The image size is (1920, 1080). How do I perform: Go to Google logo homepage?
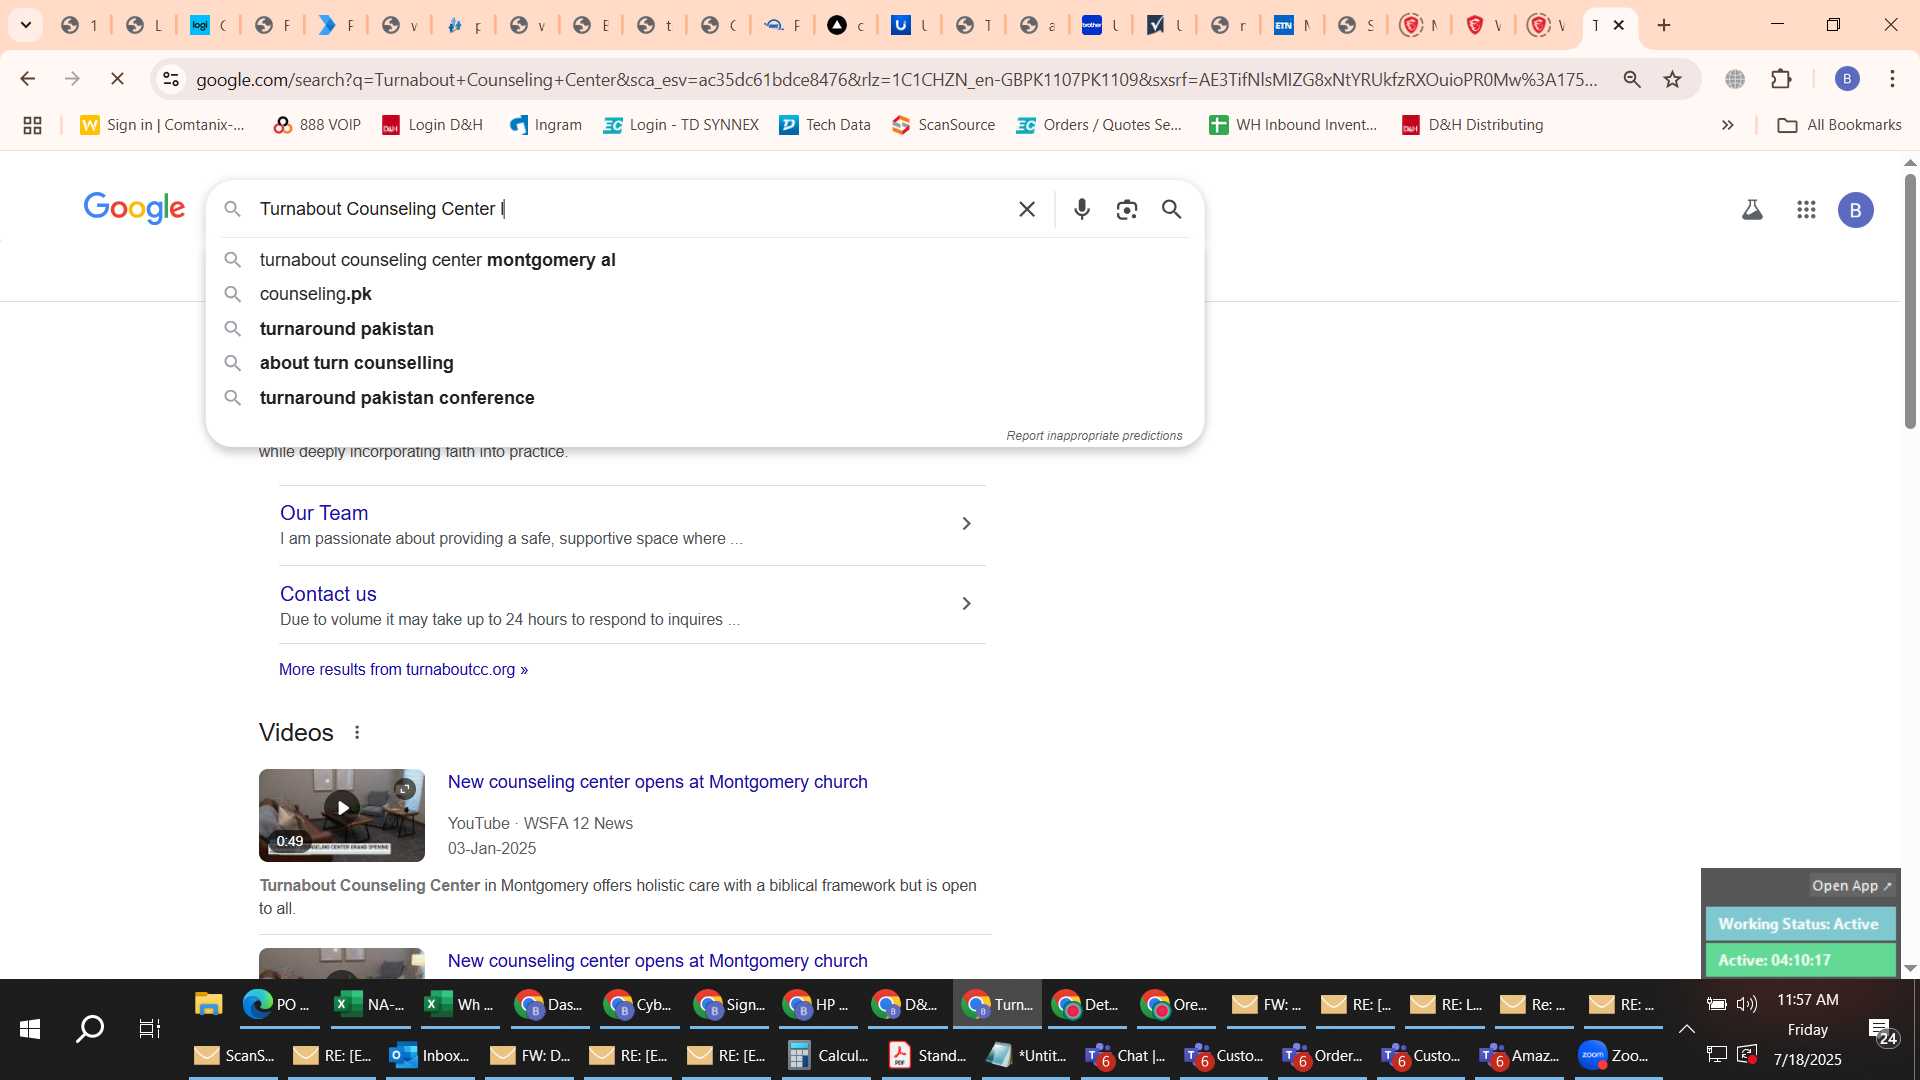134,208
